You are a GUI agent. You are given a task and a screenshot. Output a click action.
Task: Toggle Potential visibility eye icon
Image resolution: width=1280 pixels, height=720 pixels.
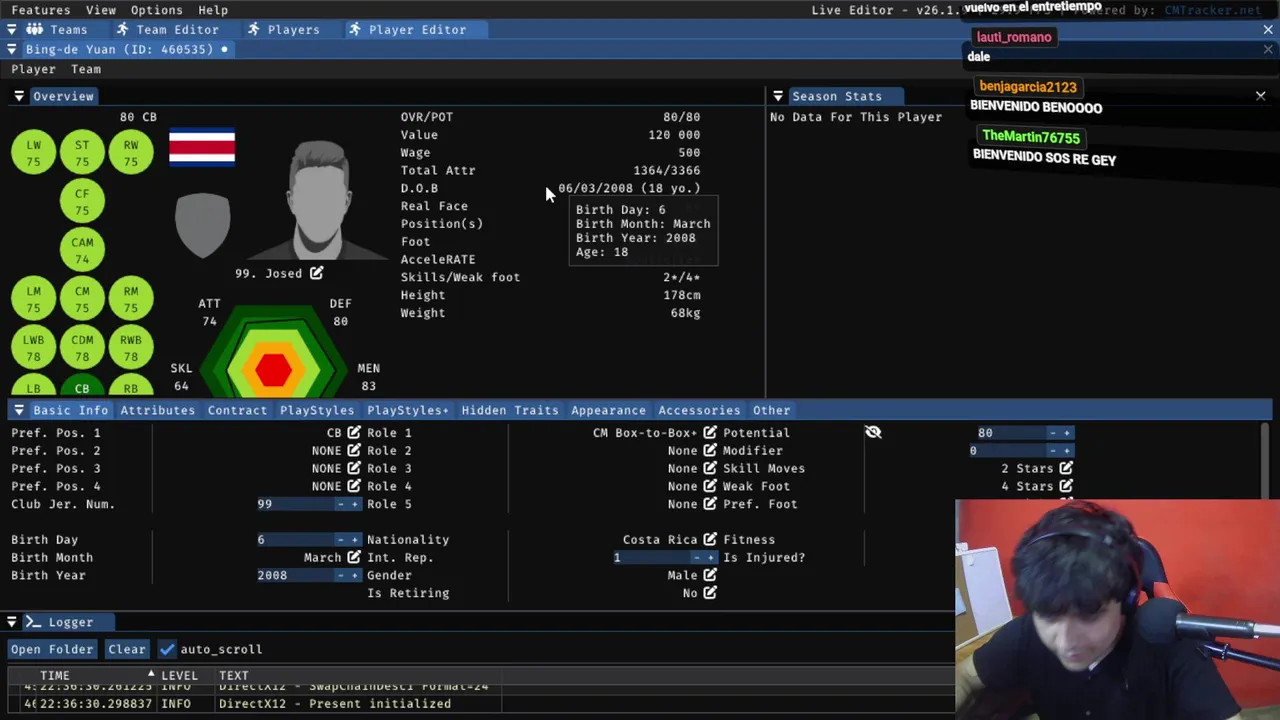pyautogui.click(x=873, y=433)
